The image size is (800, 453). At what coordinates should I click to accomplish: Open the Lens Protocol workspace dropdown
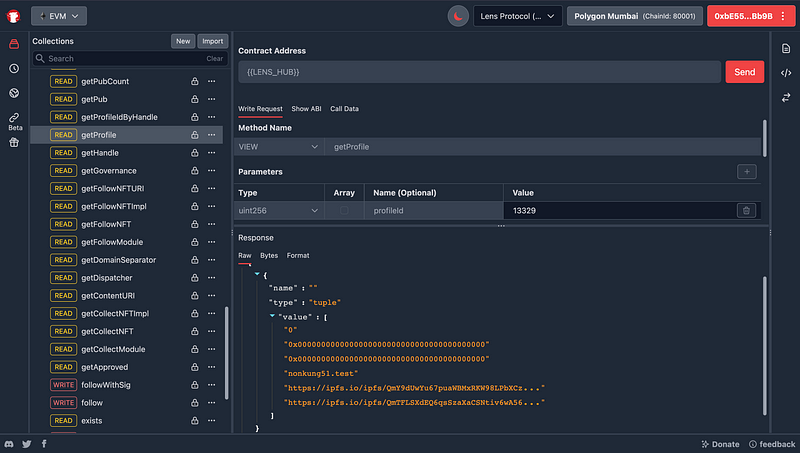[x=518, y=16]
